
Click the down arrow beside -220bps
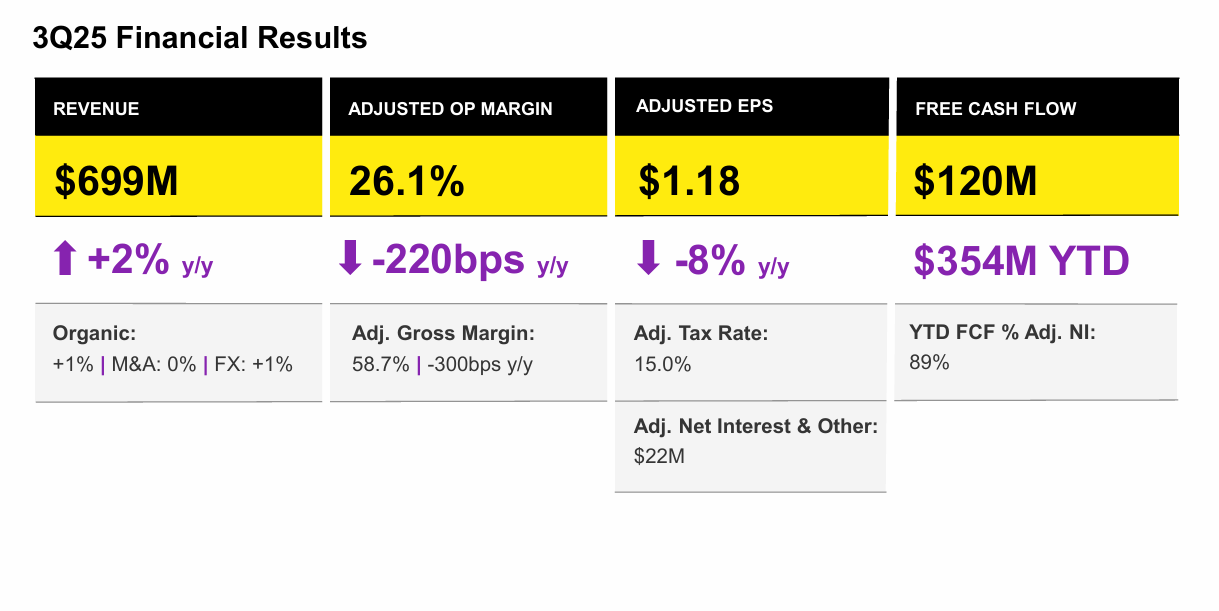point(350,259)
